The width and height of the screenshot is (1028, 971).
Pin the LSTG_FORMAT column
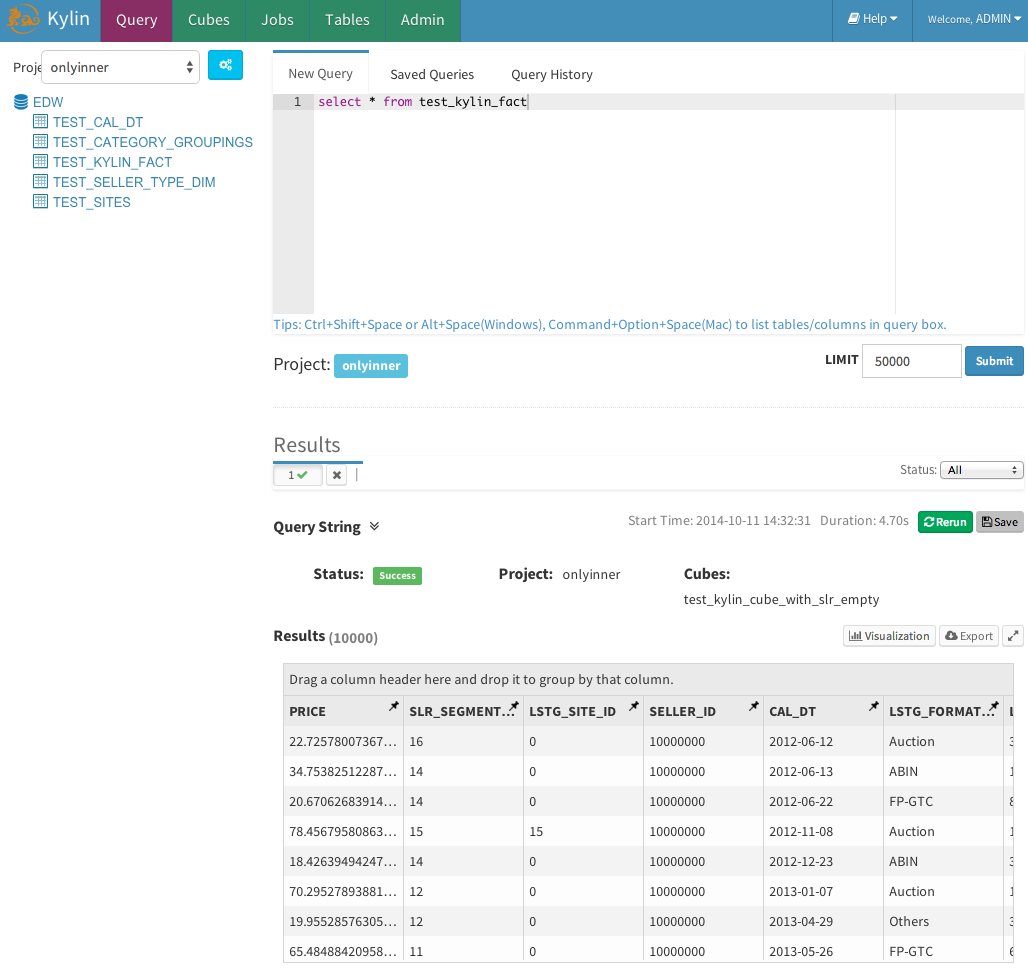(x=994, y=706)
